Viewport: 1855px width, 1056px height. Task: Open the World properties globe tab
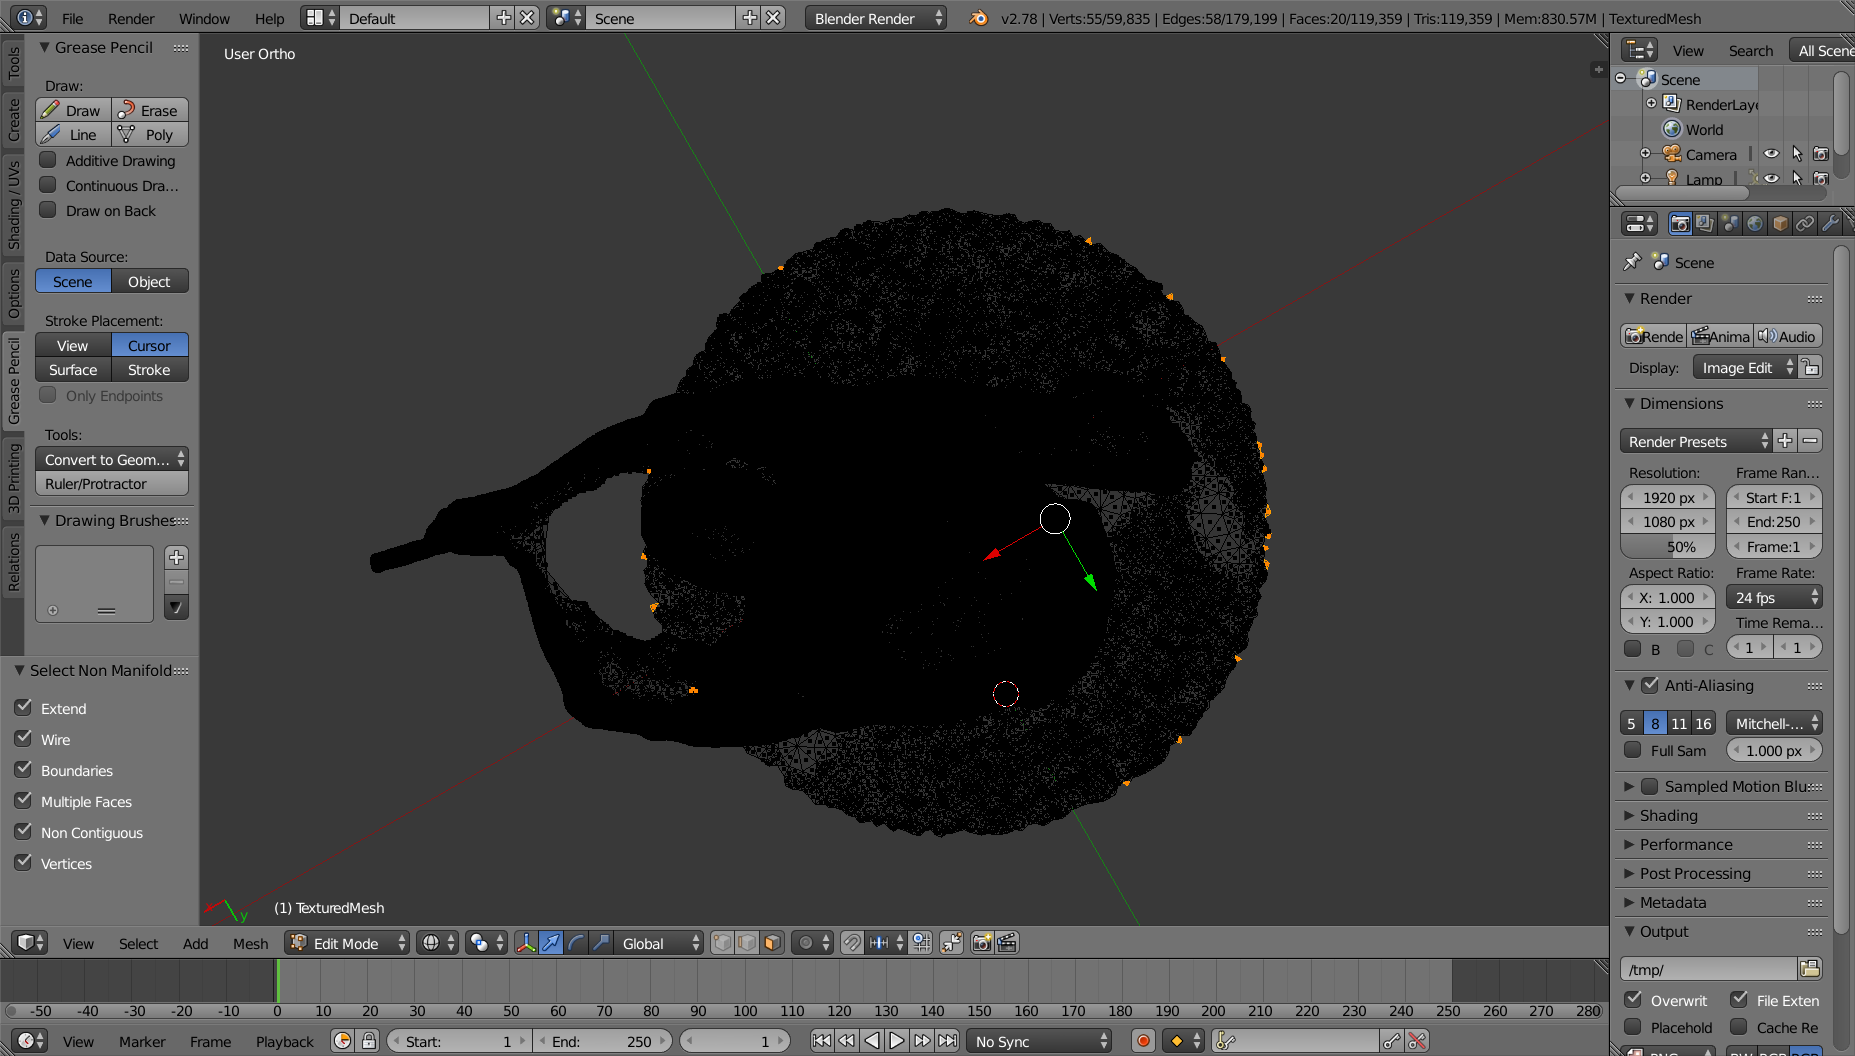1755,223
